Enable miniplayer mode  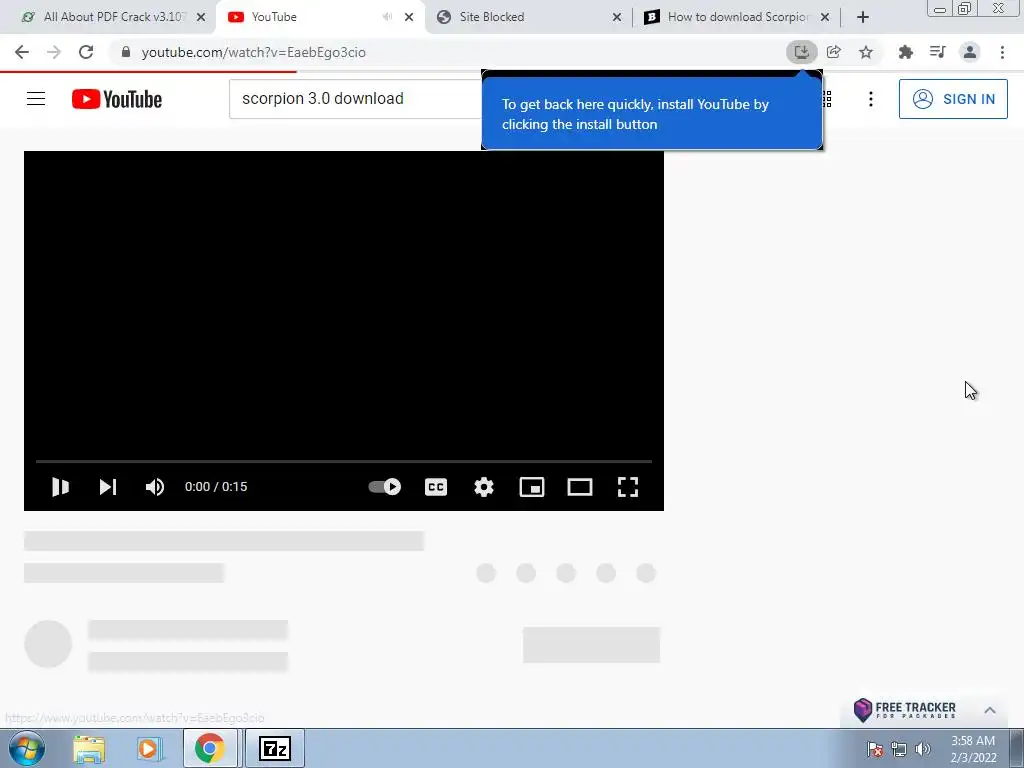point(532,487)
